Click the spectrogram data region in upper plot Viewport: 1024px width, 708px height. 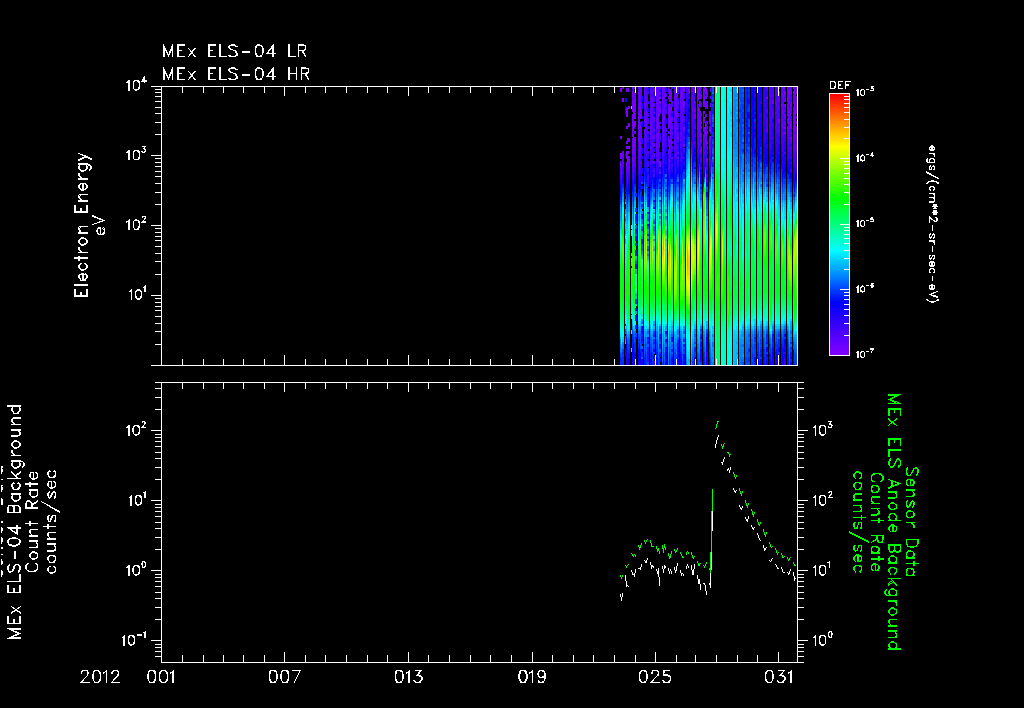709,225
